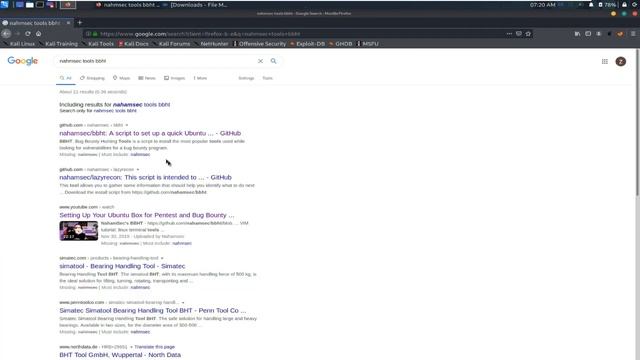
Task: Switch to News results tab
Action: click(147, 78)
